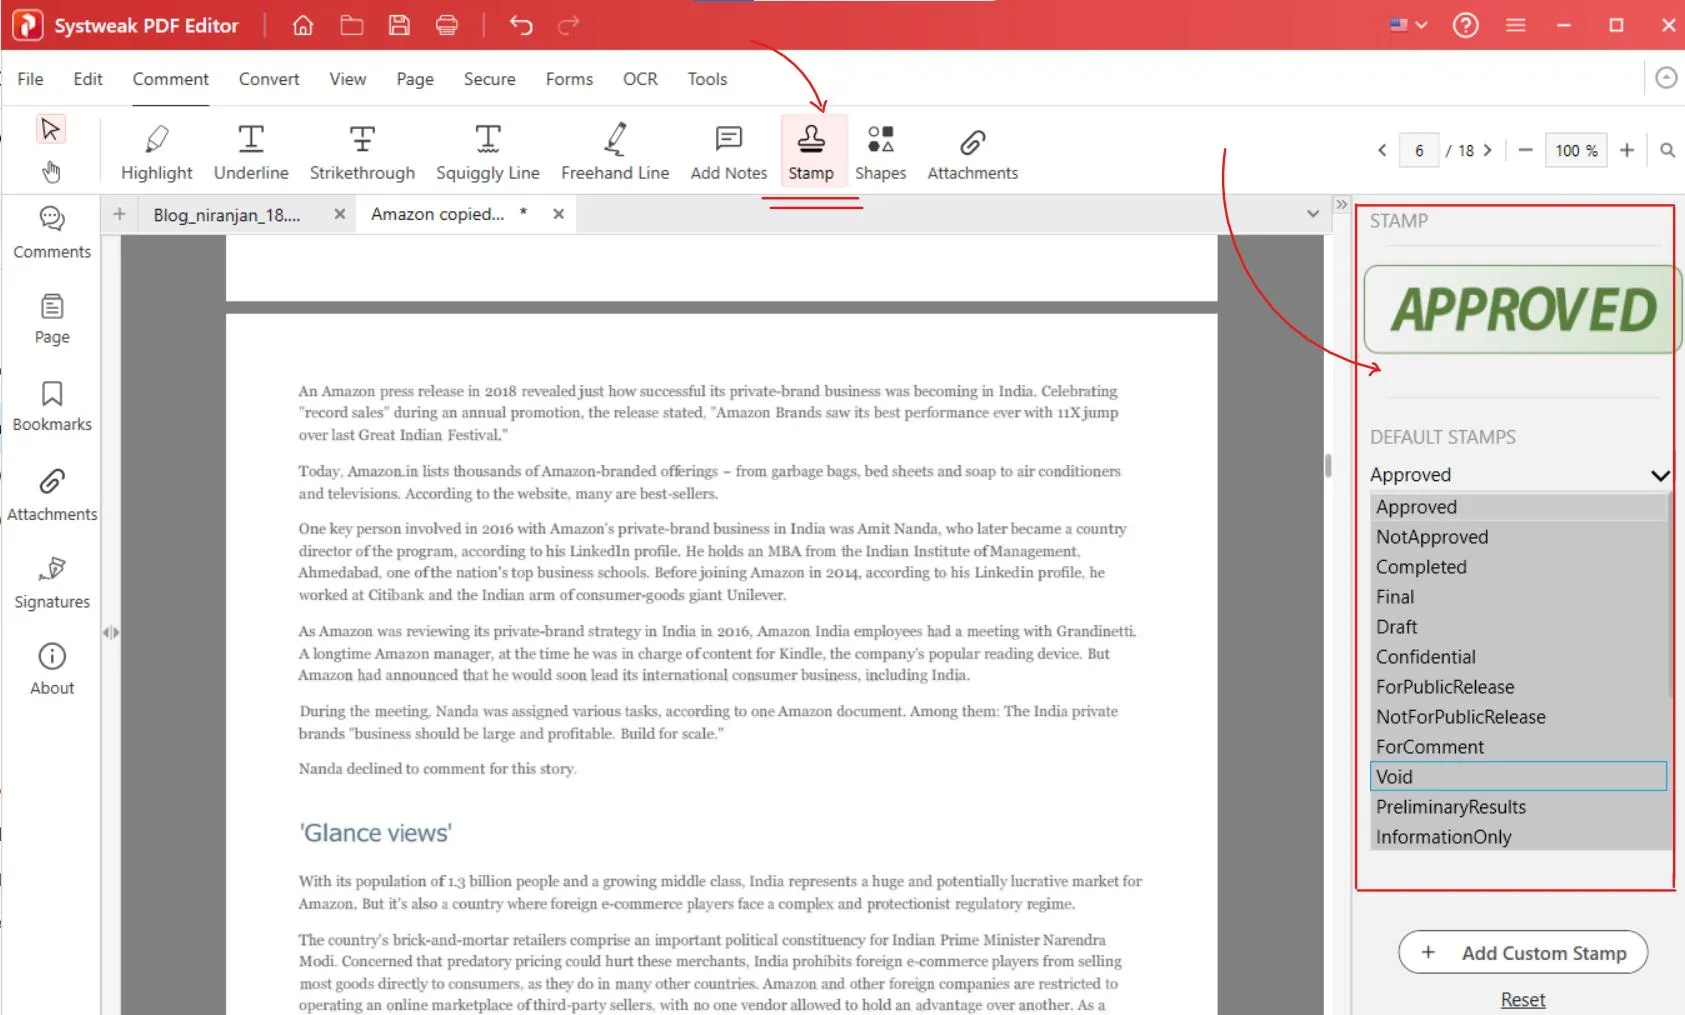1685x1015 pixels.
Task: Click Add Custom Stamp button
Action: click(x=1523, y=953)
